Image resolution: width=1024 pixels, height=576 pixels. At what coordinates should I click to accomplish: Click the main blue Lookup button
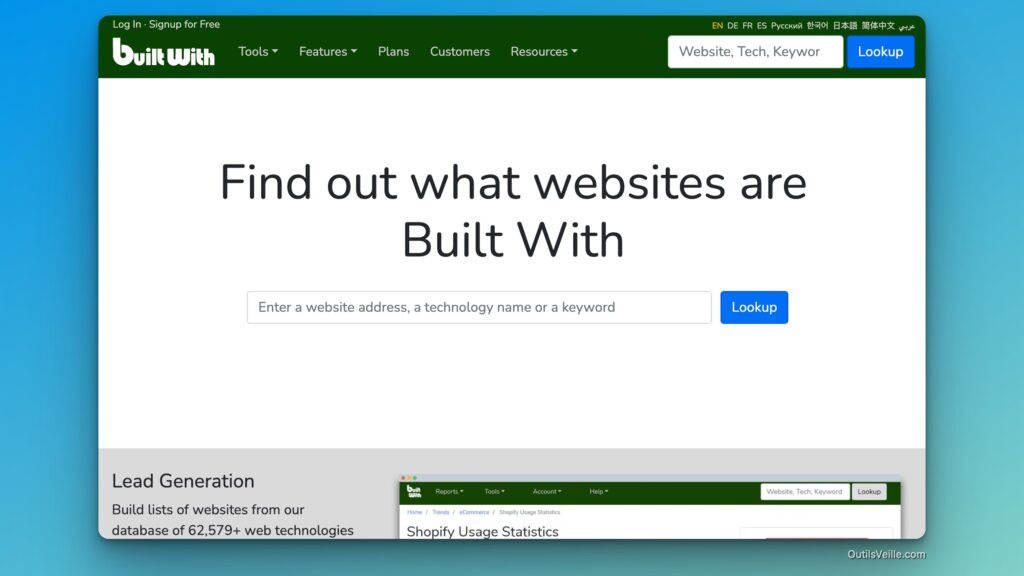pyautogui.click(x=754, y=307)
